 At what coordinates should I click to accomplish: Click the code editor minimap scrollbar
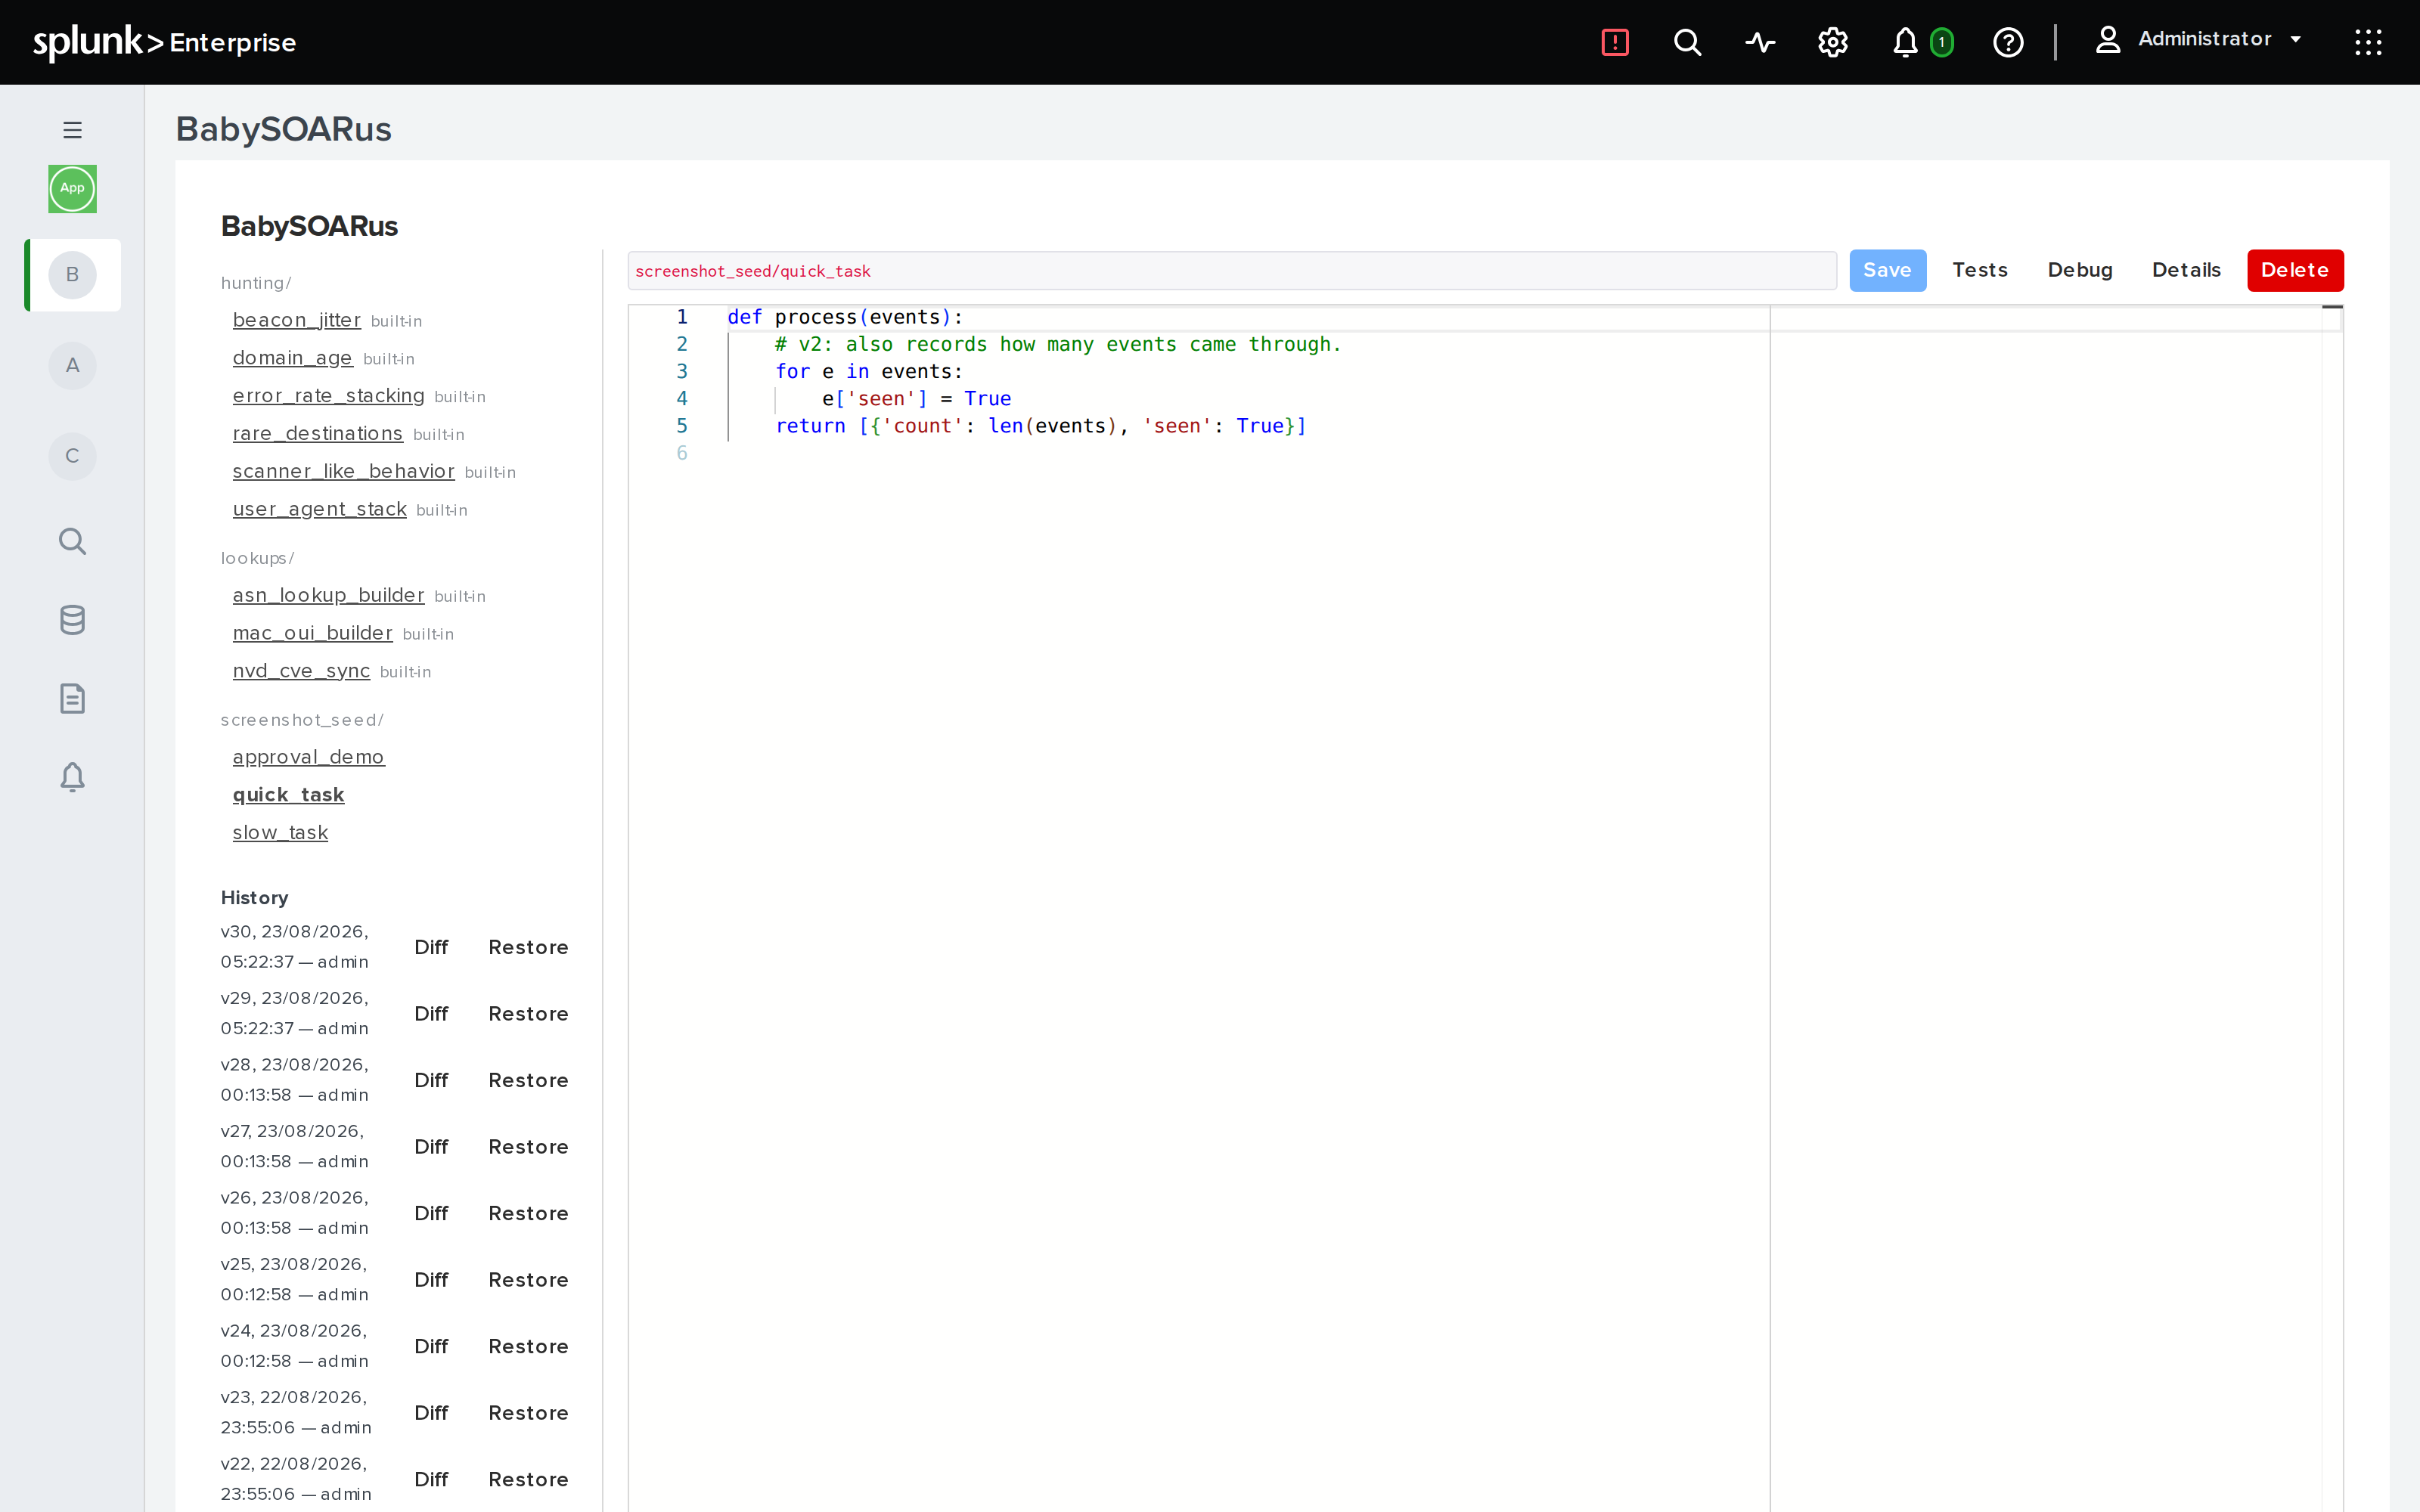pos(2331,908)
